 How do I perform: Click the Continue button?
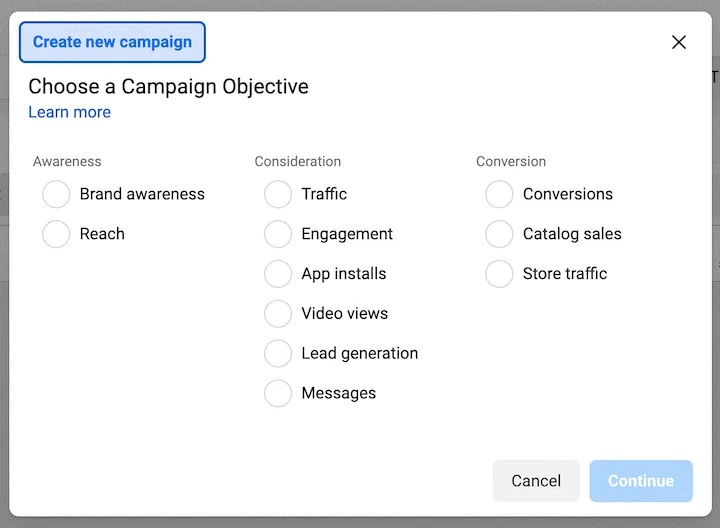pyautogui.click(x=641, y=481)
